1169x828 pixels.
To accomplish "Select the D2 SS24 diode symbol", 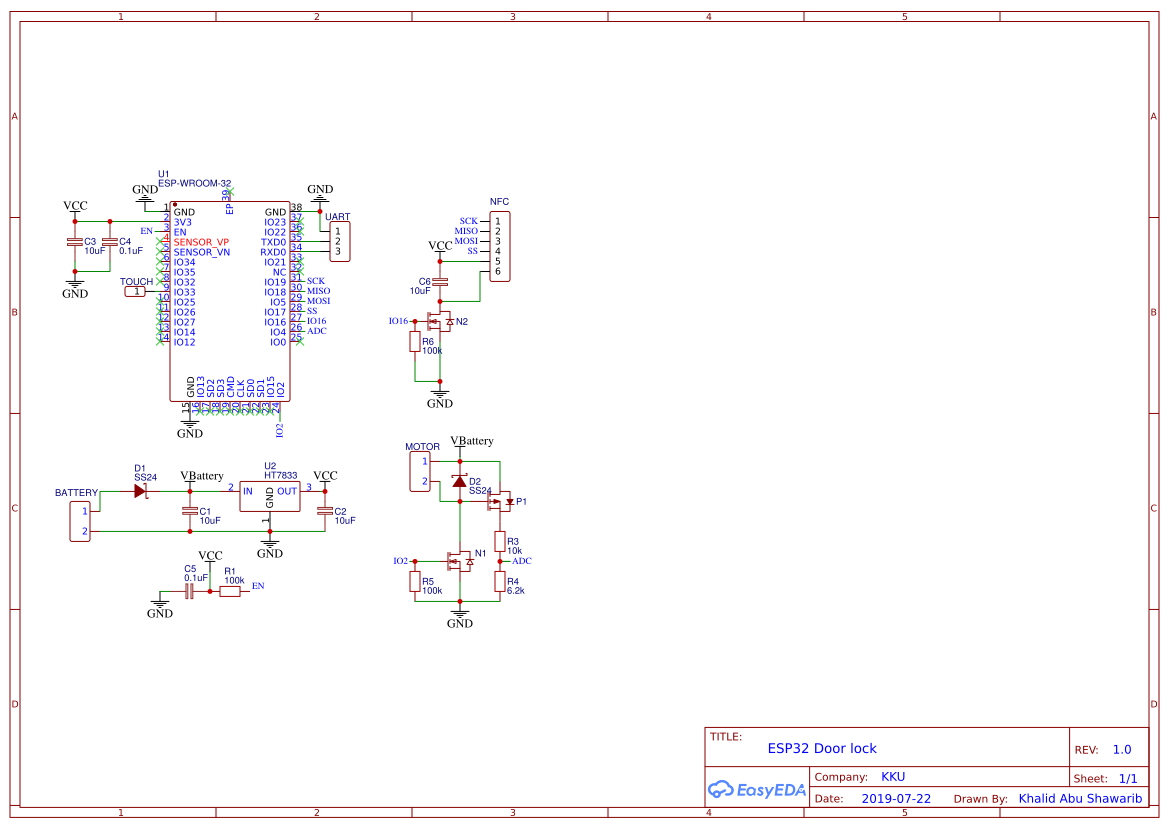I will pyautogui.click(x=459, y=482).
